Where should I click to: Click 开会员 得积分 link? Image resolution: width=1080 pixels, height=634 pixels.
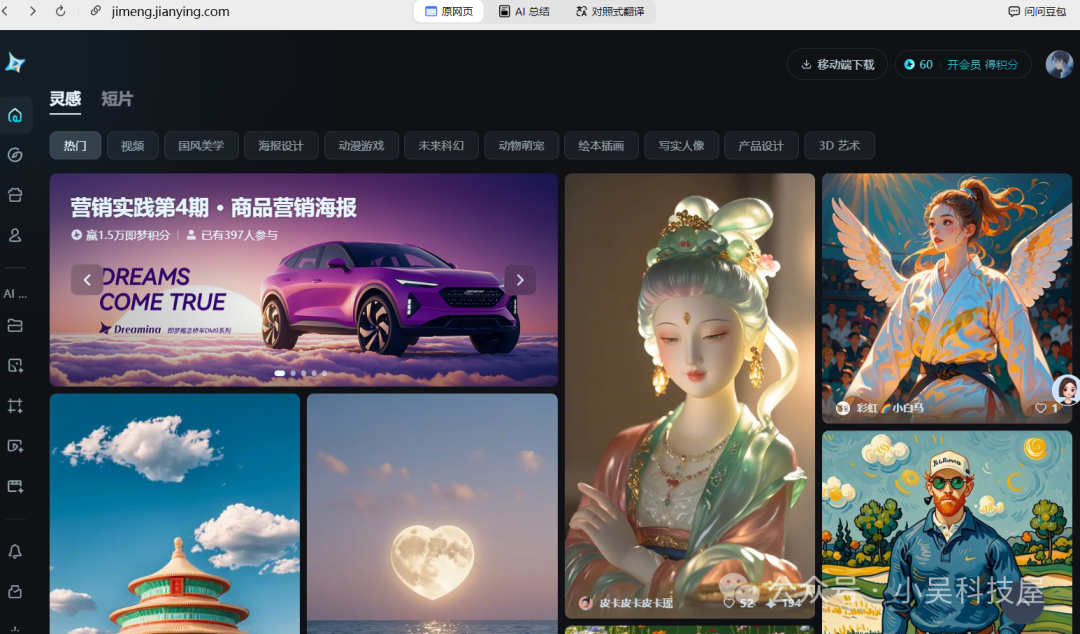pyautogui.click(x=982, y=64)
